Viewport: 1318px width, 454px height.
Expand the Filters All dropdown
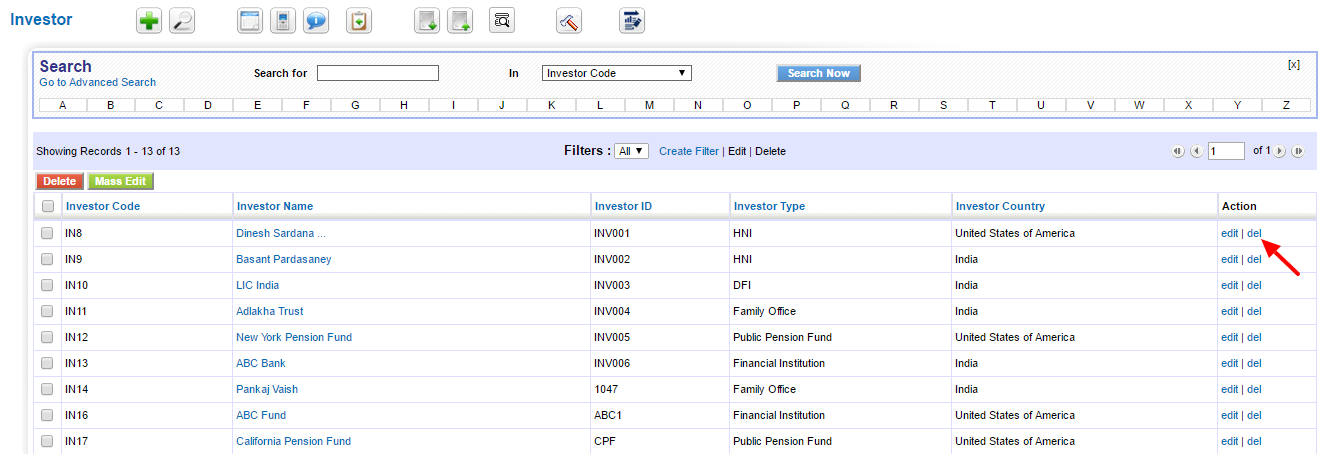(632, 151)
